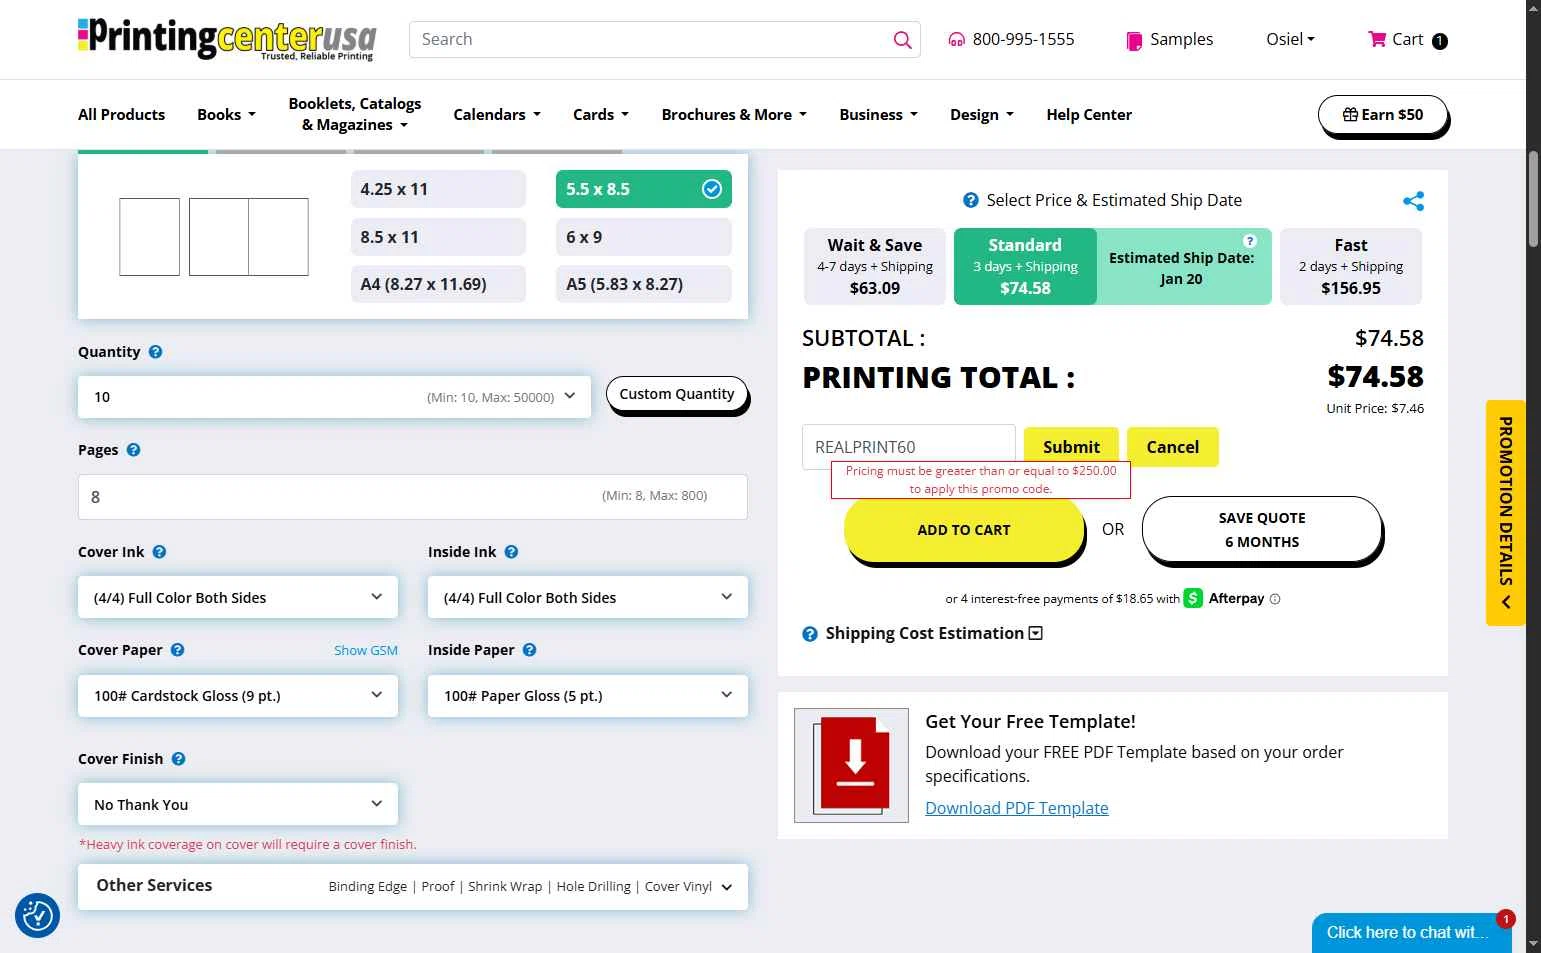Screen dimensions: 1541x953
Task: Choose Wait & Save shipping option
Action: [875, 266]
